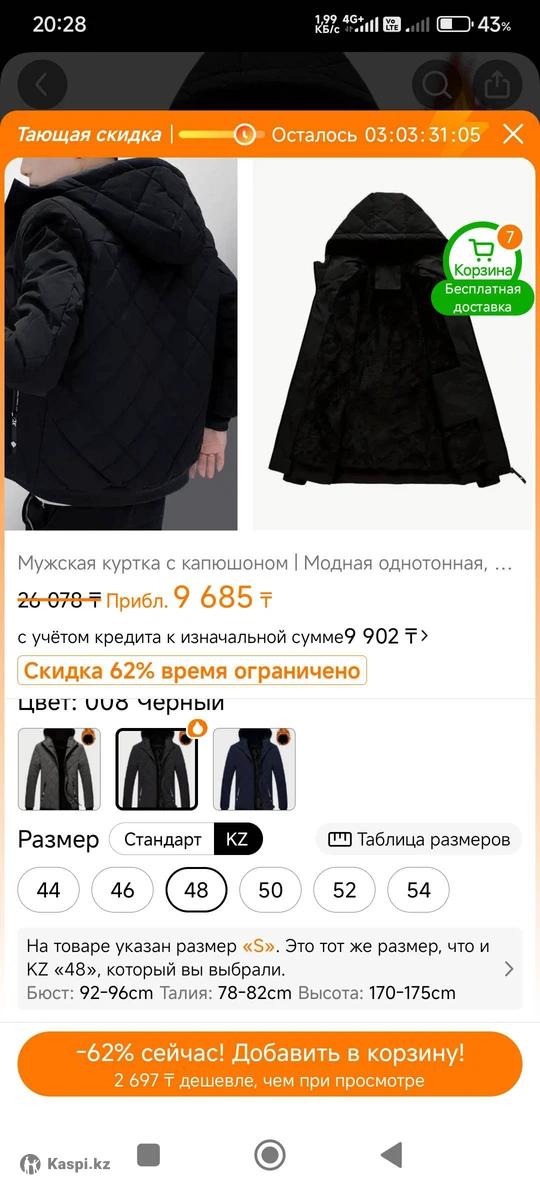
Task: Open the open-jacket product photo
Action: (x=396, y=345)
